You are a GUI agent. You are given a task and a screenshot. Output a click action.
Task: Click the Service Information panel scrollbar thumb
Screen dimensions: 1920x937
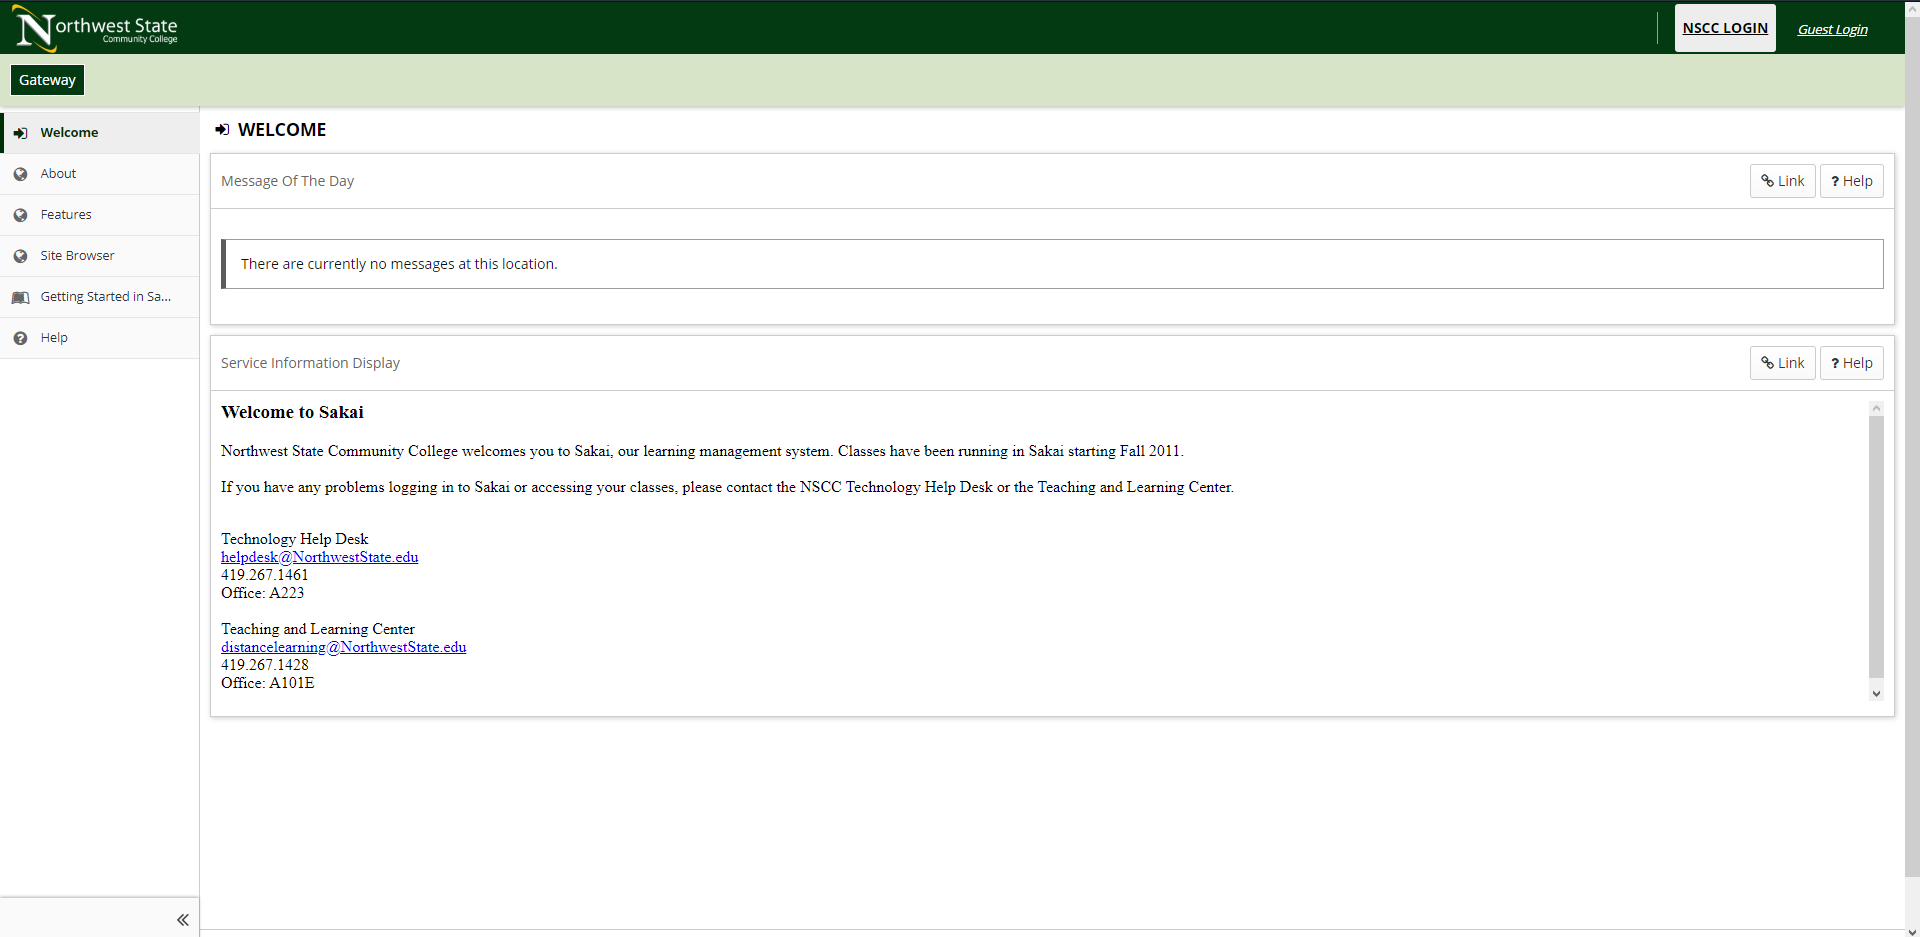coord(1876,546)
